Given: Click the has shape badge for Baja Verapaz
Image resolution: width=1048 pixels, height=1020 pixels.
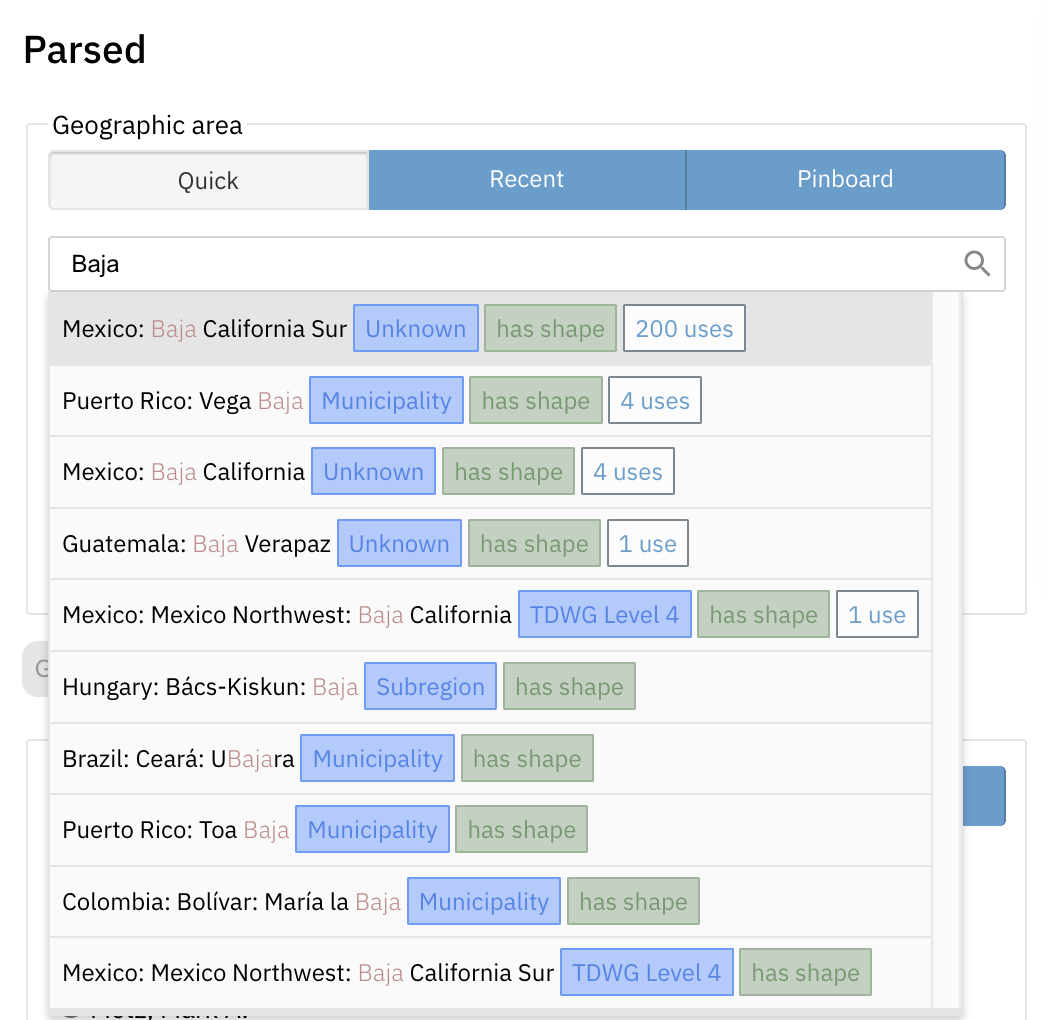Looking at the screenshot, I should tap(534, 543).
